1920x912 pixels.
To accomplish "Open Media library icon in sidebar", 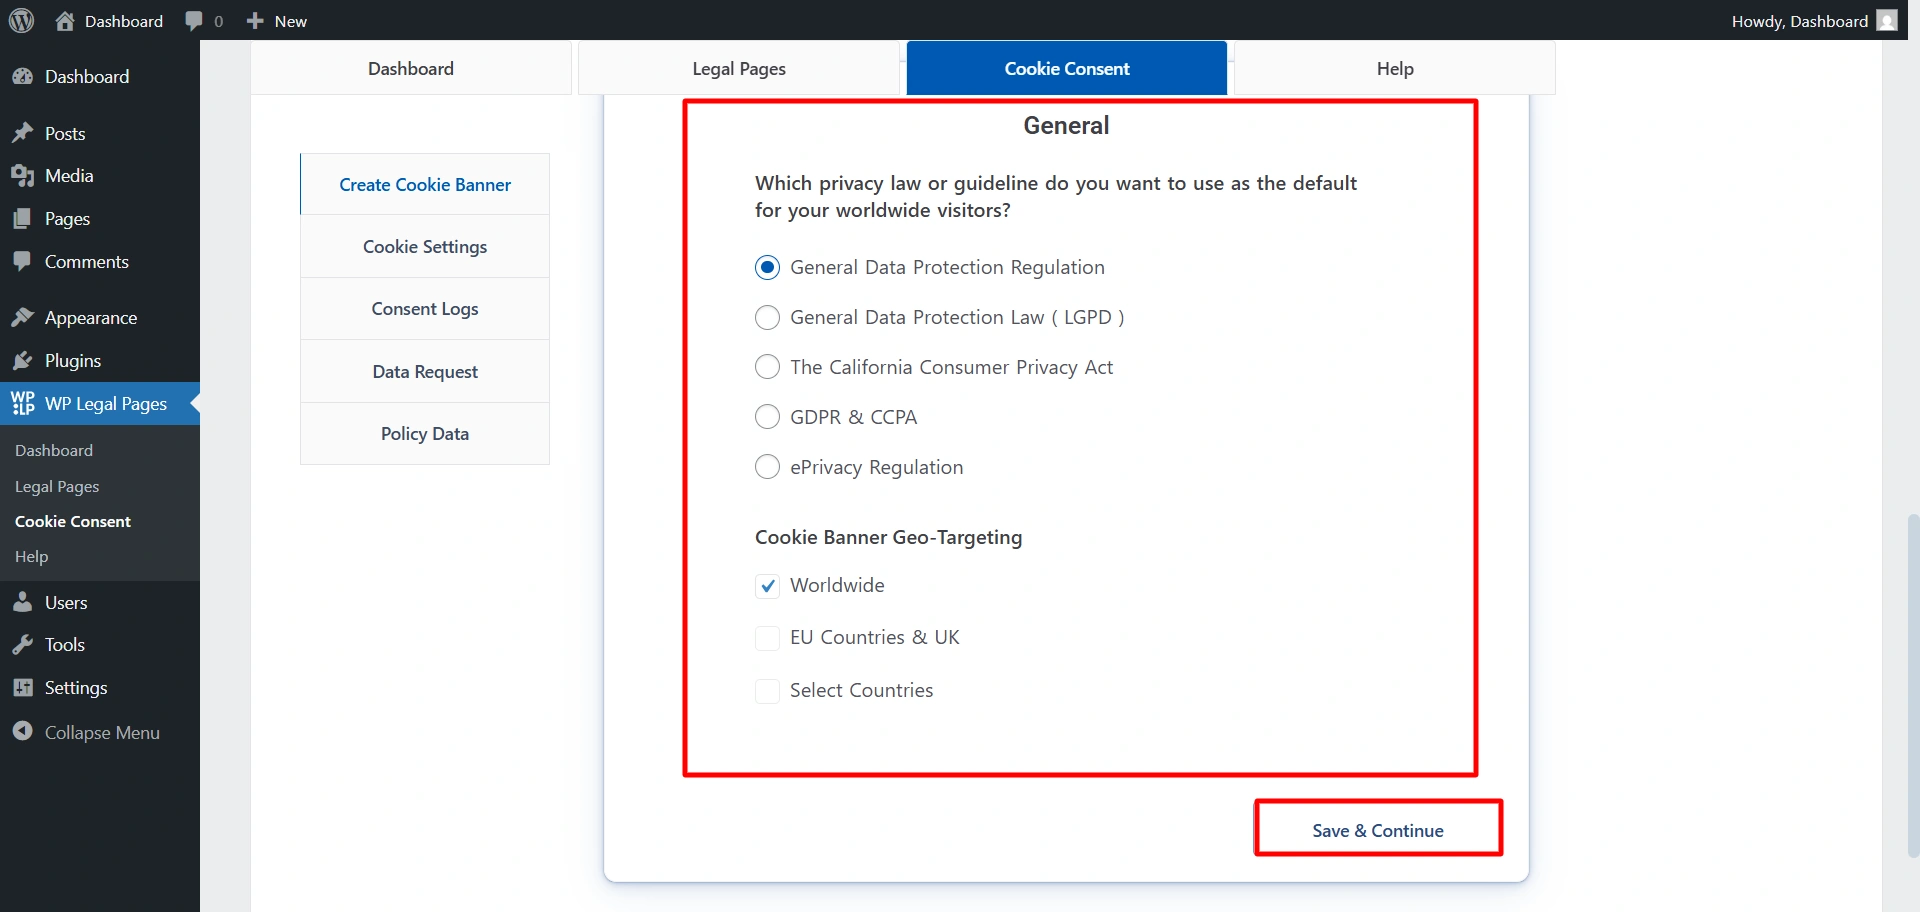I will (x=23, y=176).
